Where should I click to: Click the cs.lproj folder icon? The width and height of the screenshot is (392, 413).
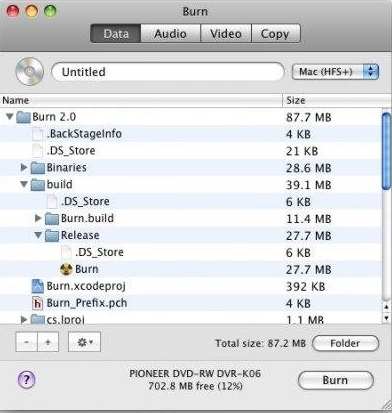click(37, 319)
